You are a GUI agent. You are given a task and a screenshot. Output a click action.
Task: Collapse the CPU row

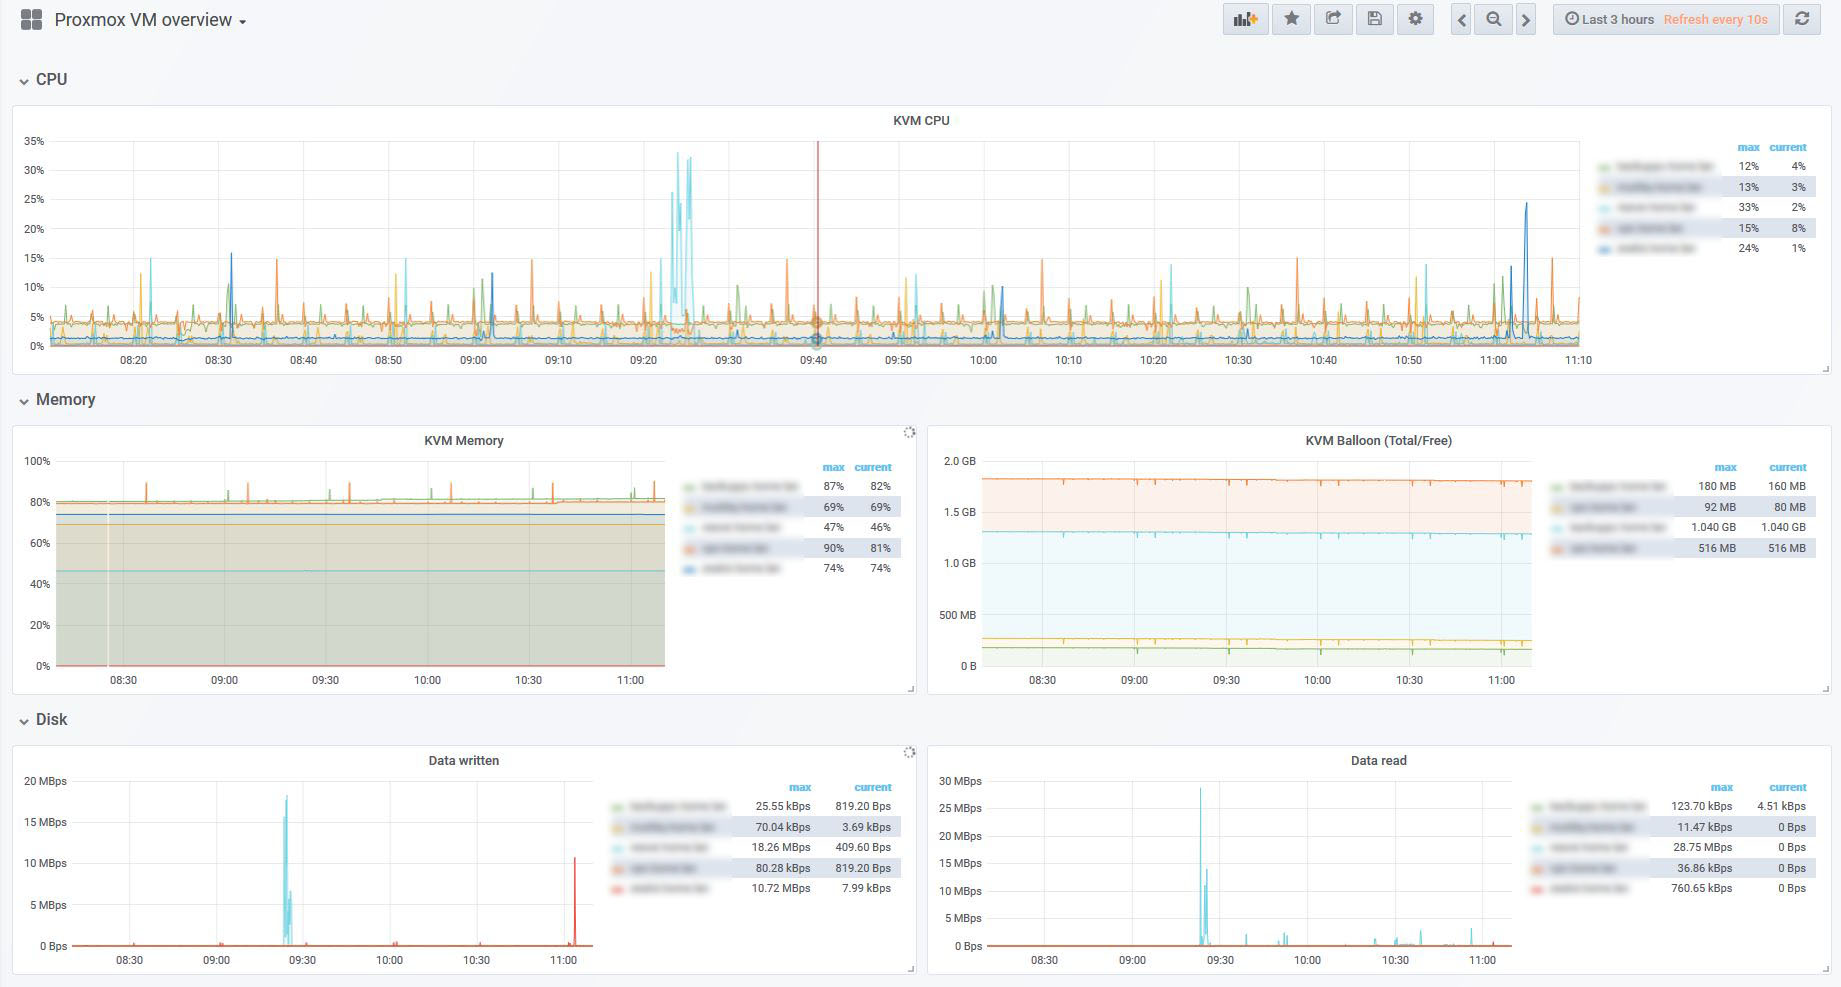[x=43, y=79]
